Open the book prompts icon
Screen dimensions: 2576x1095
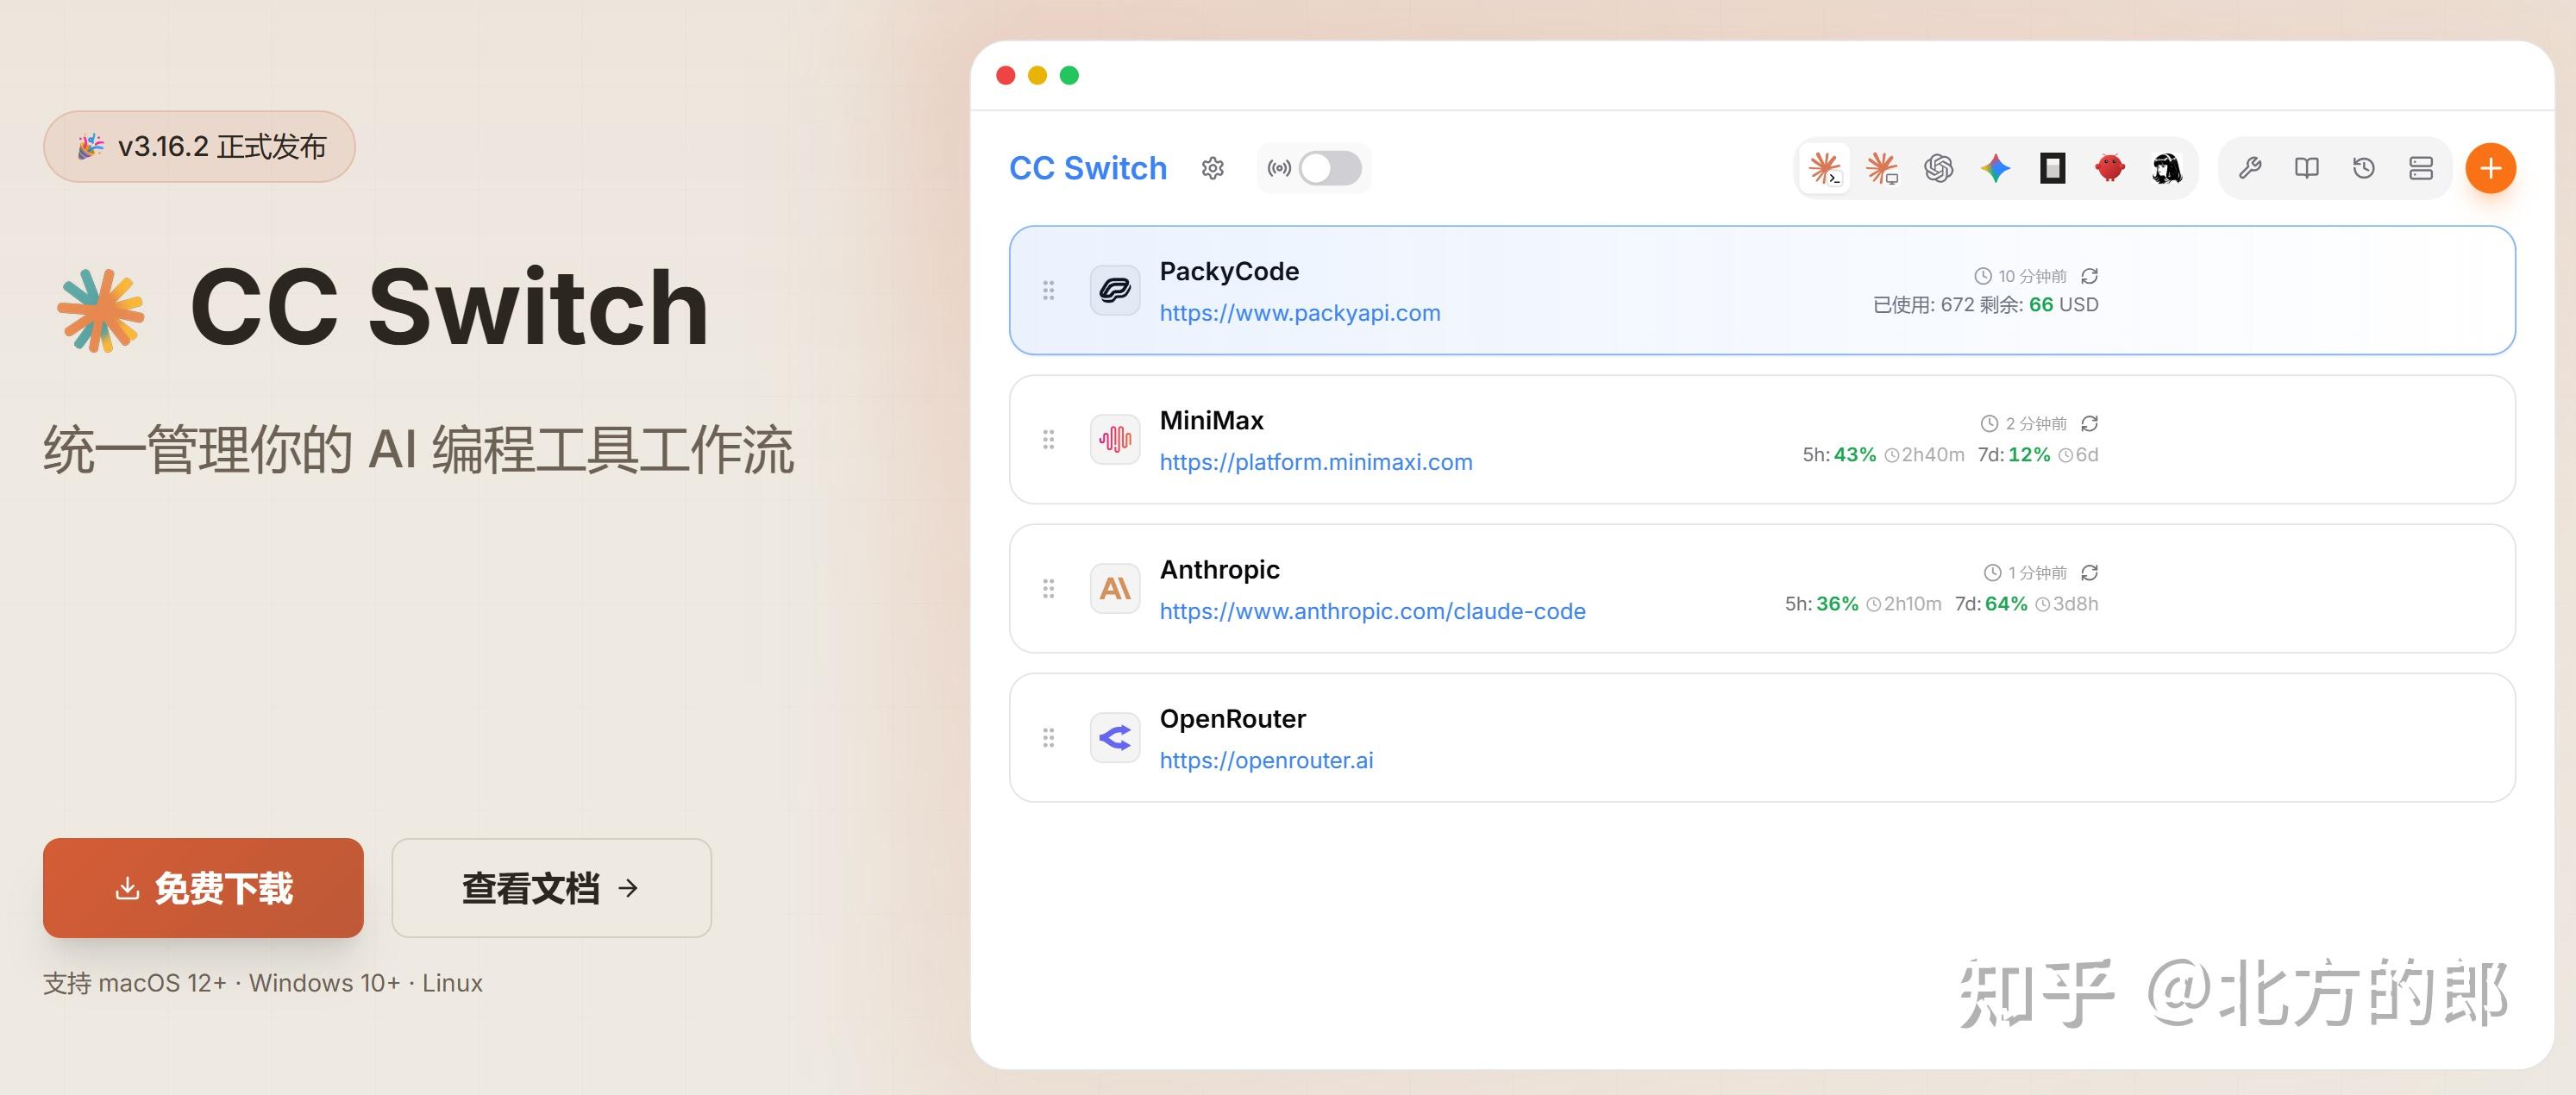[2307, 168]
